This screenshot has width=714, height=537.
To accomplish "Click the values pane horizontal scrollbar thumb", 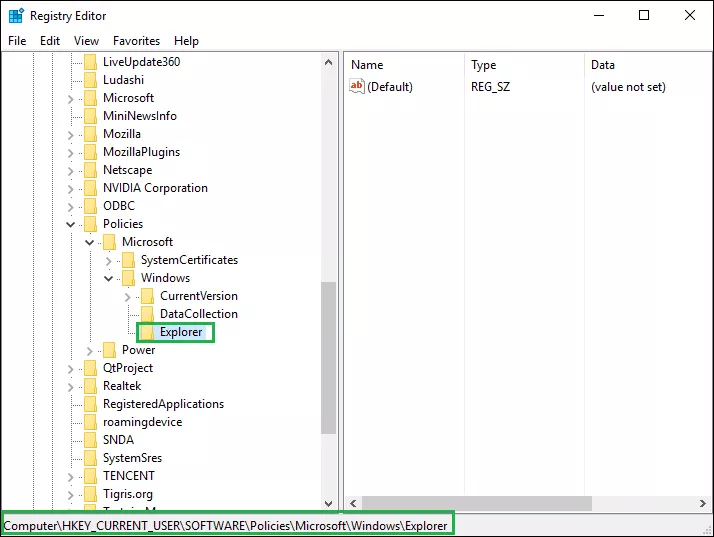I will (477, 503).
